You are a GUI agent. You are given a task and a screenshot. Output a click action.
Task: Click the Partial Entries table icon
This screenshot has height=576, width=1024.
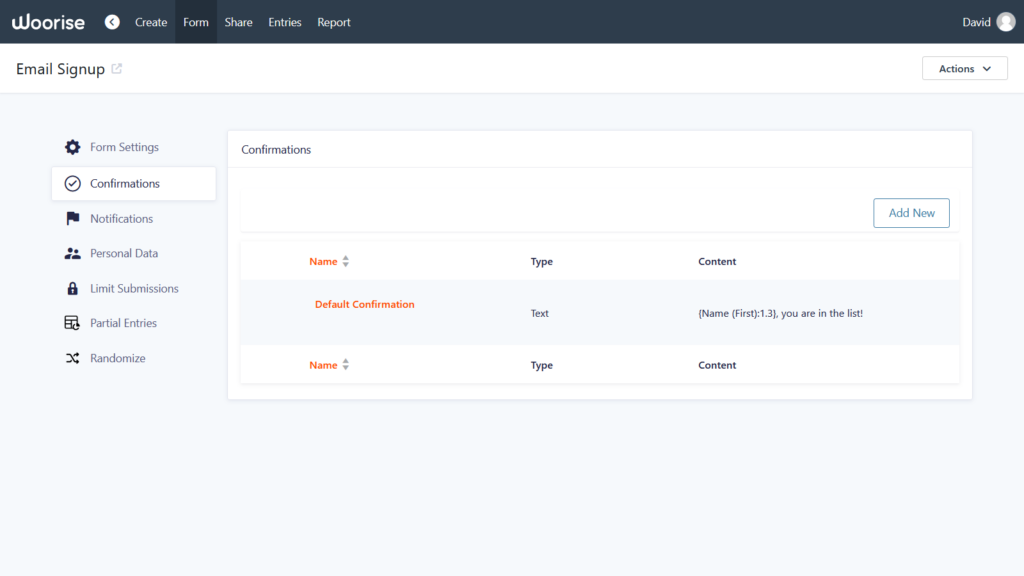pyautogui.click(x=72, y=323)
